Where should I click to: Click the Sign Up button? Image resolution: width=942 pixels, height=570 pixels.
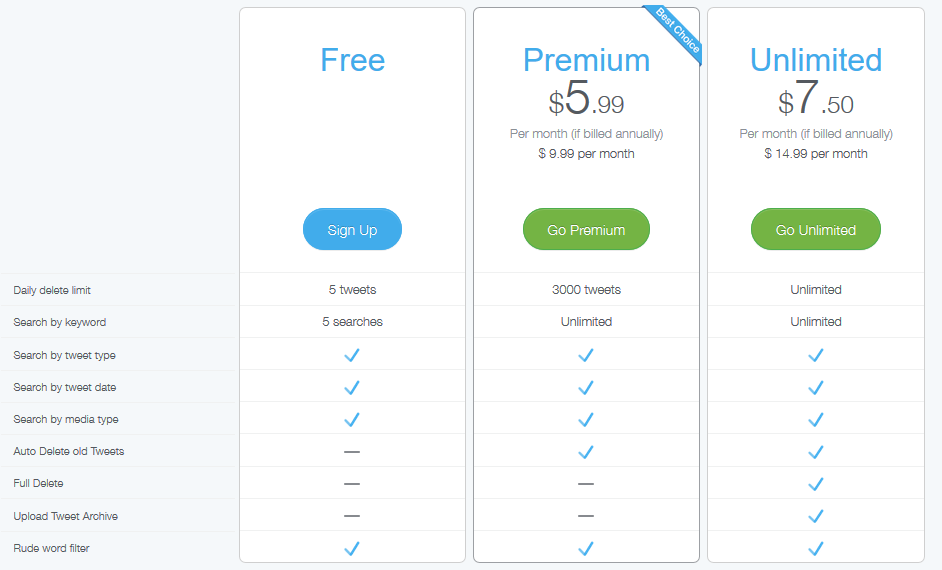(x=352, y=229)
